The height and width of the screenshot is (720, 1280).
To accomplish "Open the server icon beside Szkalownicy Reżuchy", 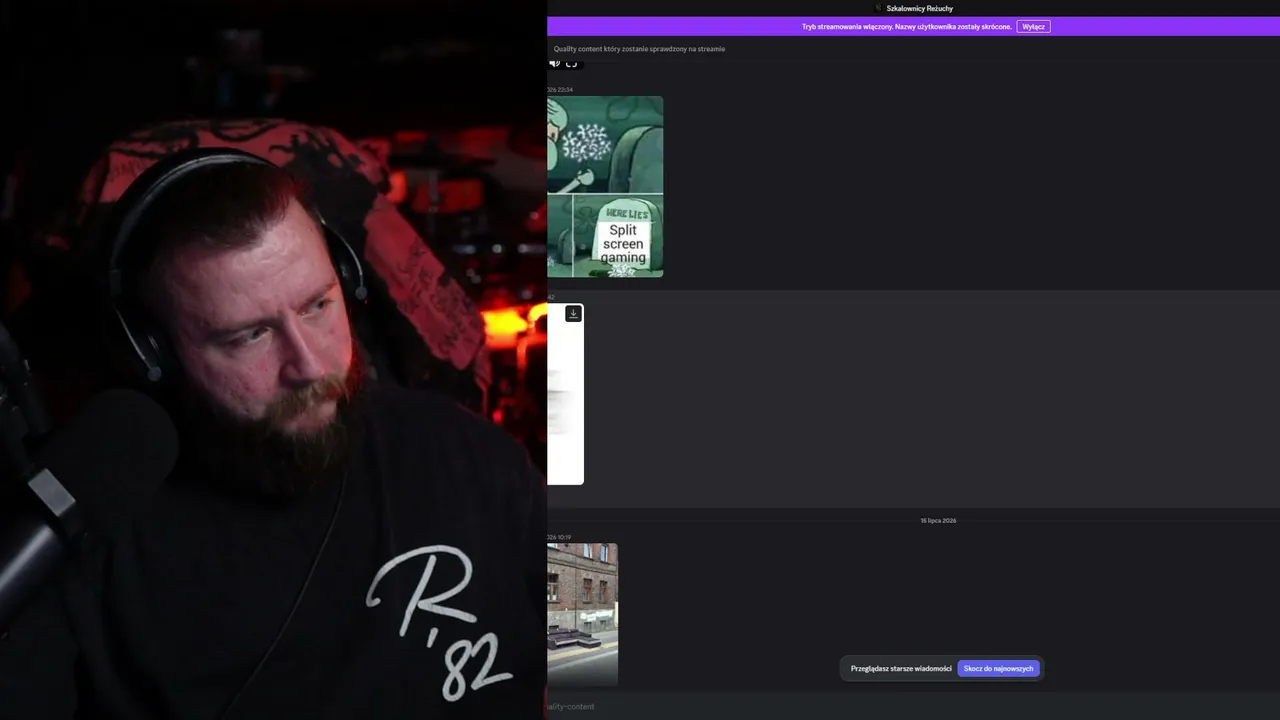I will [x=878, y=8].
